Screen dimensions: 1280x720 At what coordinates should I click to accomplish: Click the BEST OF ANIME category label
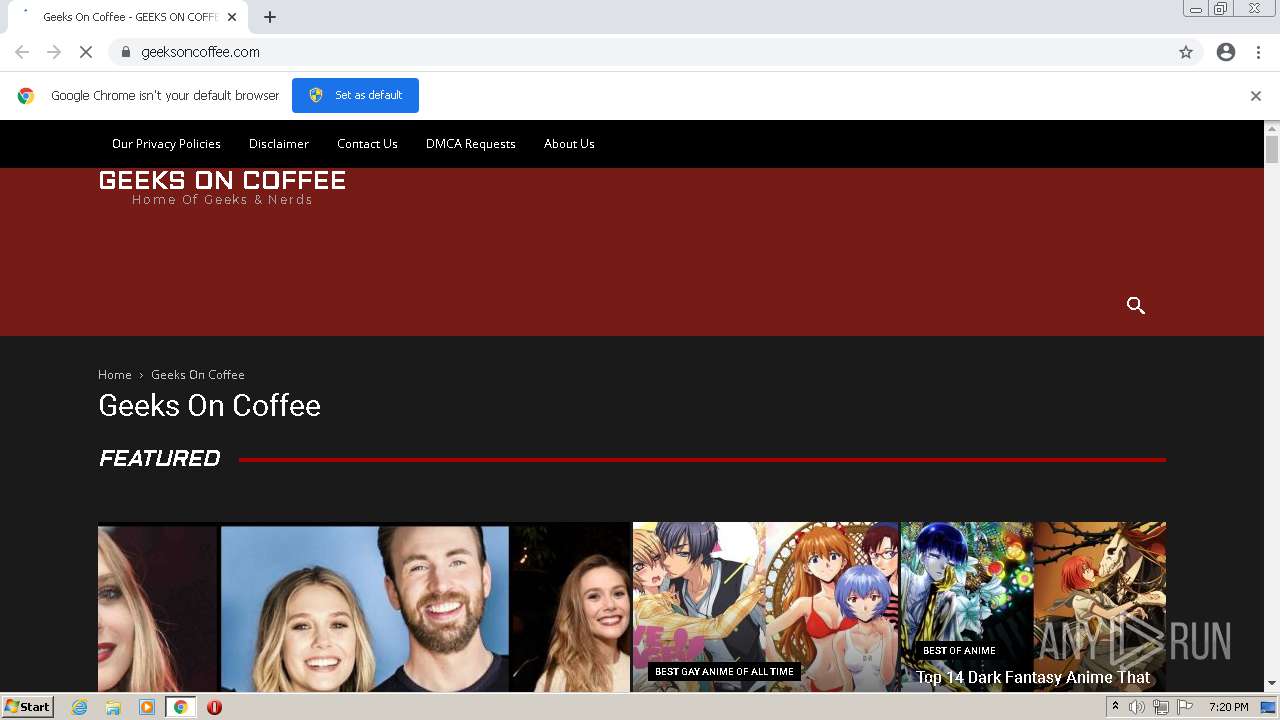[959, 651]
